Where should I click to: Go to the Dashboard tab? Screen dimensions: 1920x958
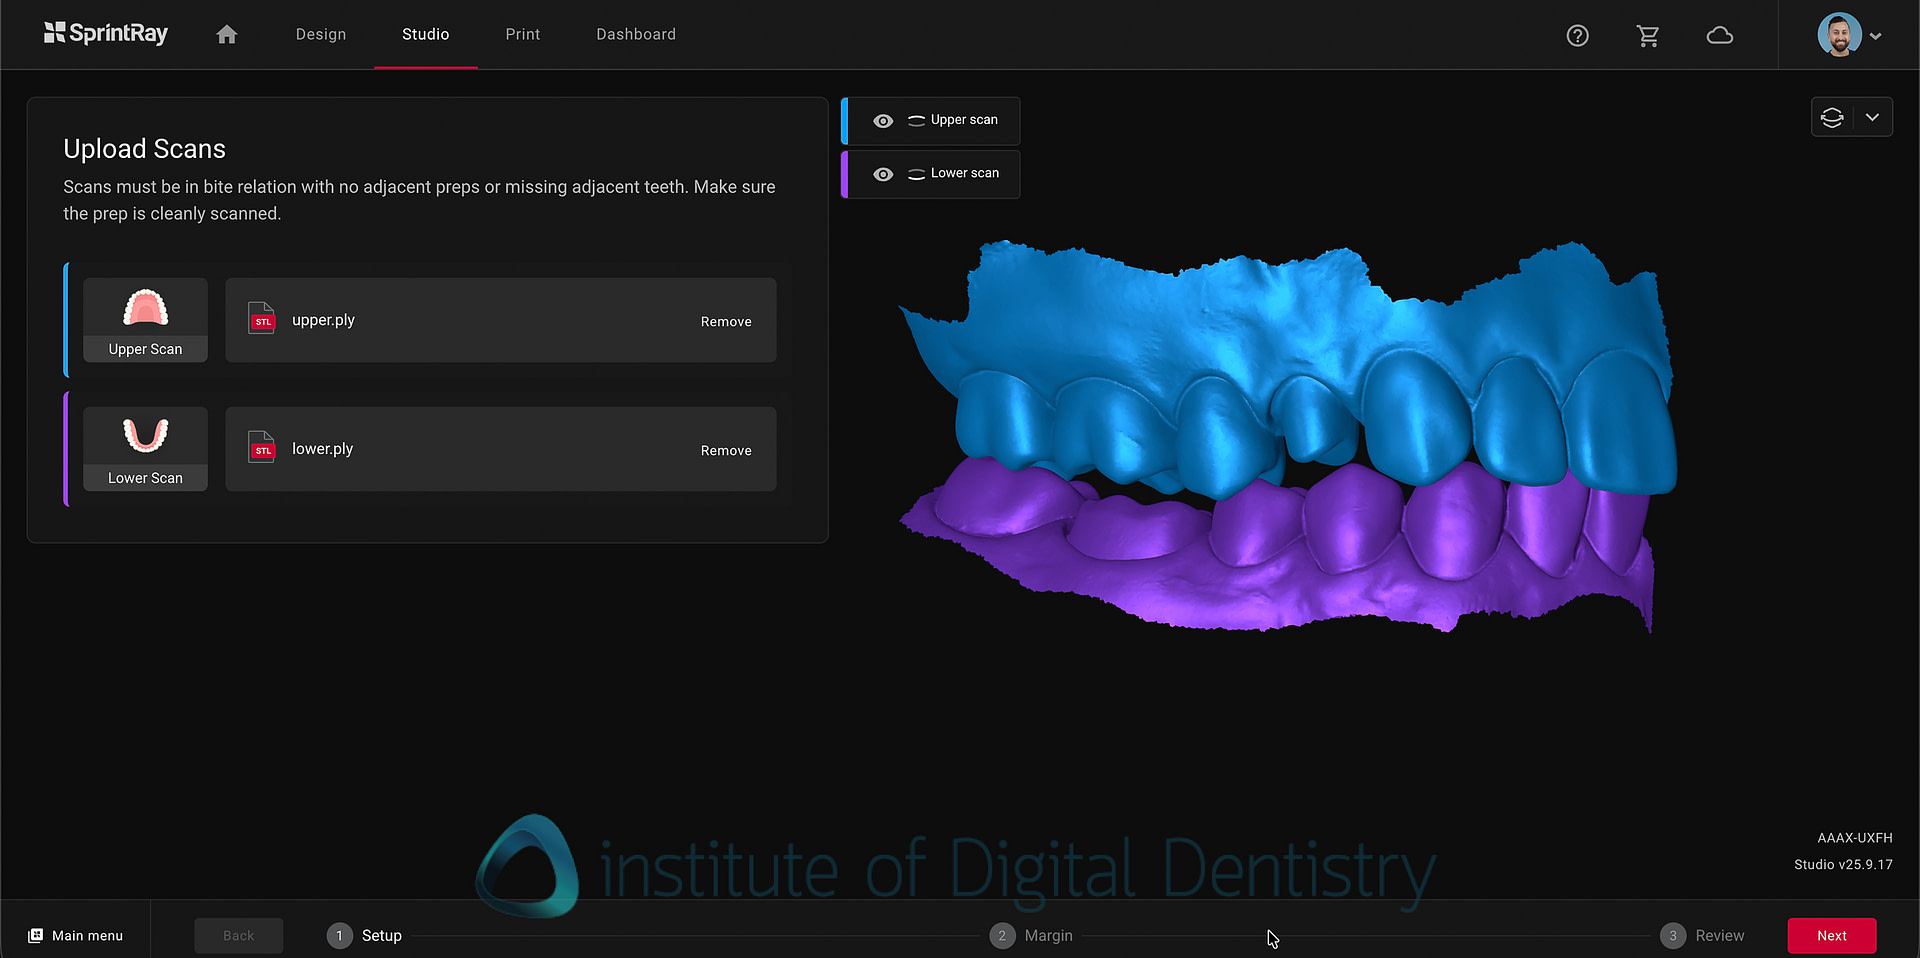coord(636,35)
